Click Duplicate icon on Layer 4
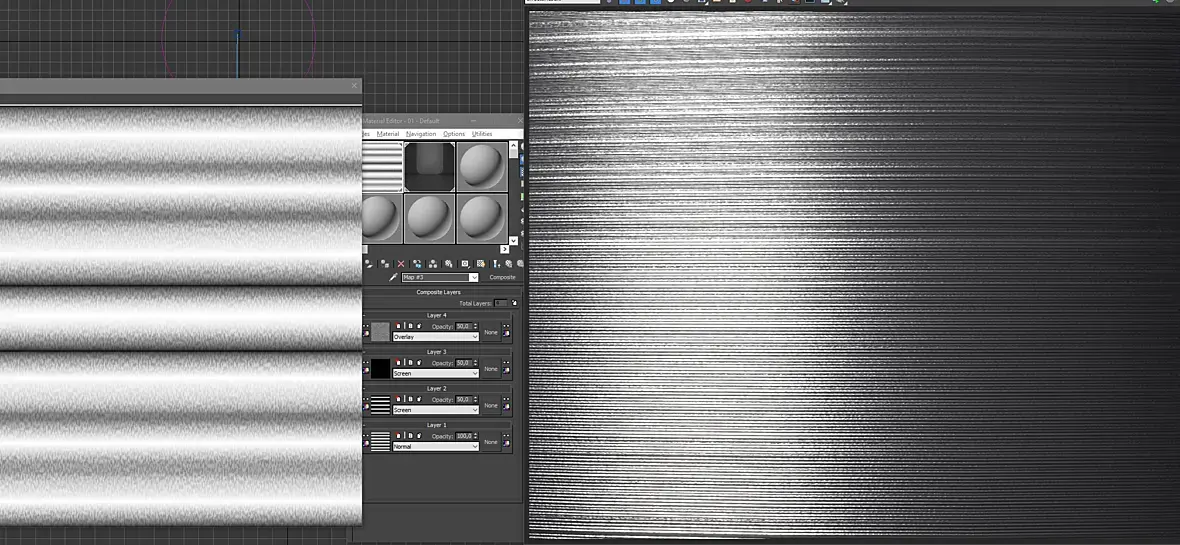Screen dimensions: 1180x545 pyautogui.click(x=419, y=326)
